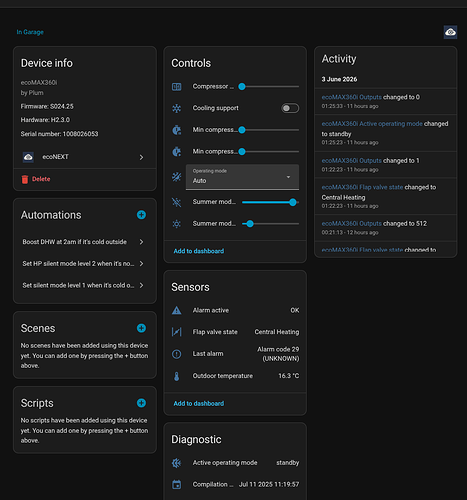Click the Outdoor temperature thermometer icon

(x=176, y=376)
